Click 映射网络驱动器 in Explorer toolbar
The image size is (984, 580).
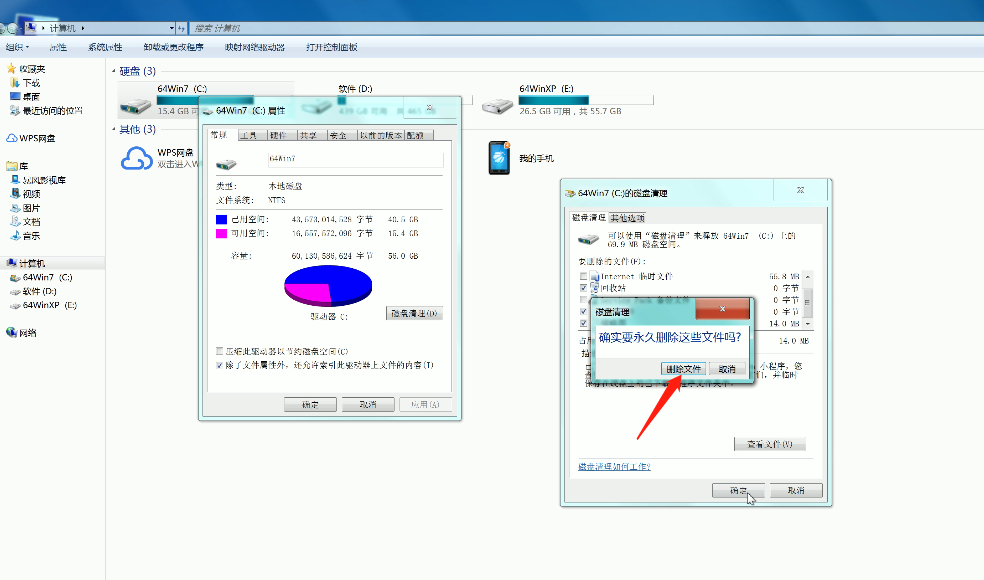pyautogui.click(x=255, y=47)
